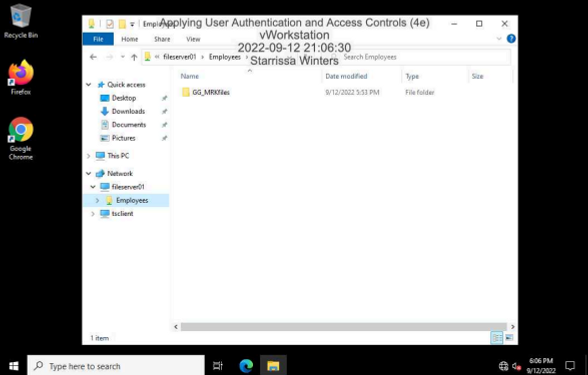Go forward with the Forward arrow
This screenshot has width=588, height=375.
(109, 57)
